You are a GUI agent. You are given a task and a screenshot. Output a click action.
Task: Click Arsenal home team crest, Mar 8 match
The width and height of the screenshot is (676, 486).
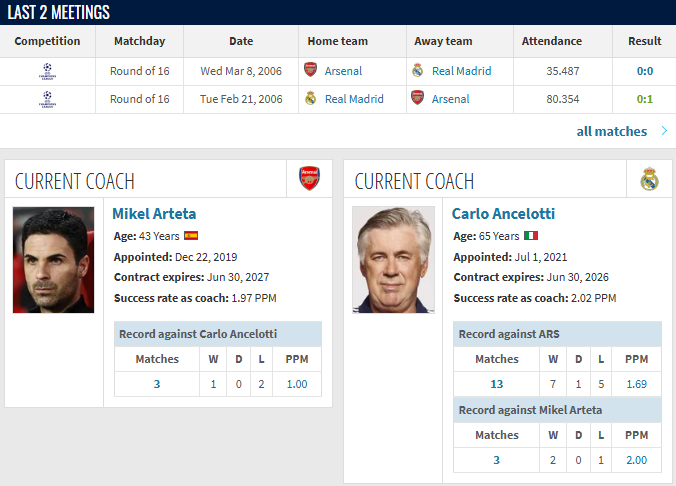click(310, 71)
